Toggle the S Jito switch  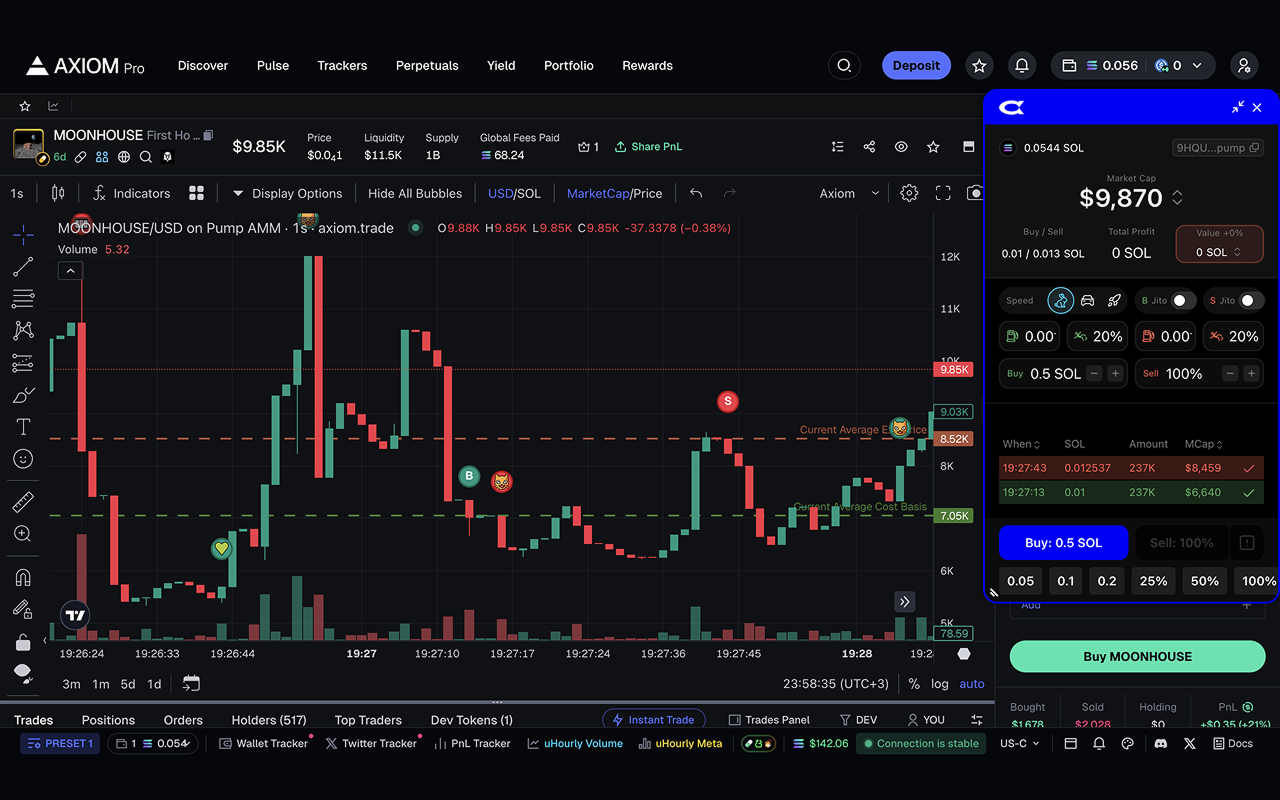(x=1251, y=301)
